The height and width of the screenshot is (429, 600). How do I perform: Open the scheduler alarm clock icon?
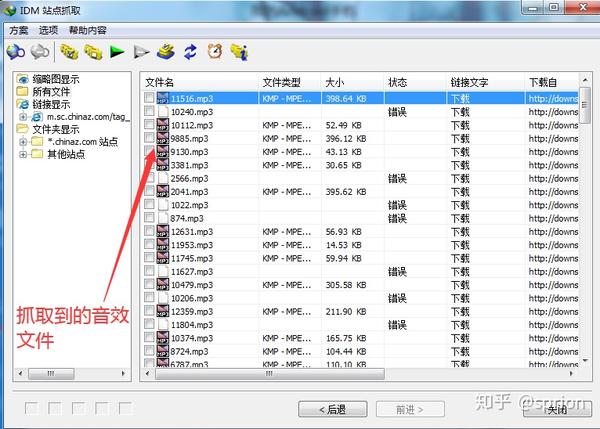[215, 52]
